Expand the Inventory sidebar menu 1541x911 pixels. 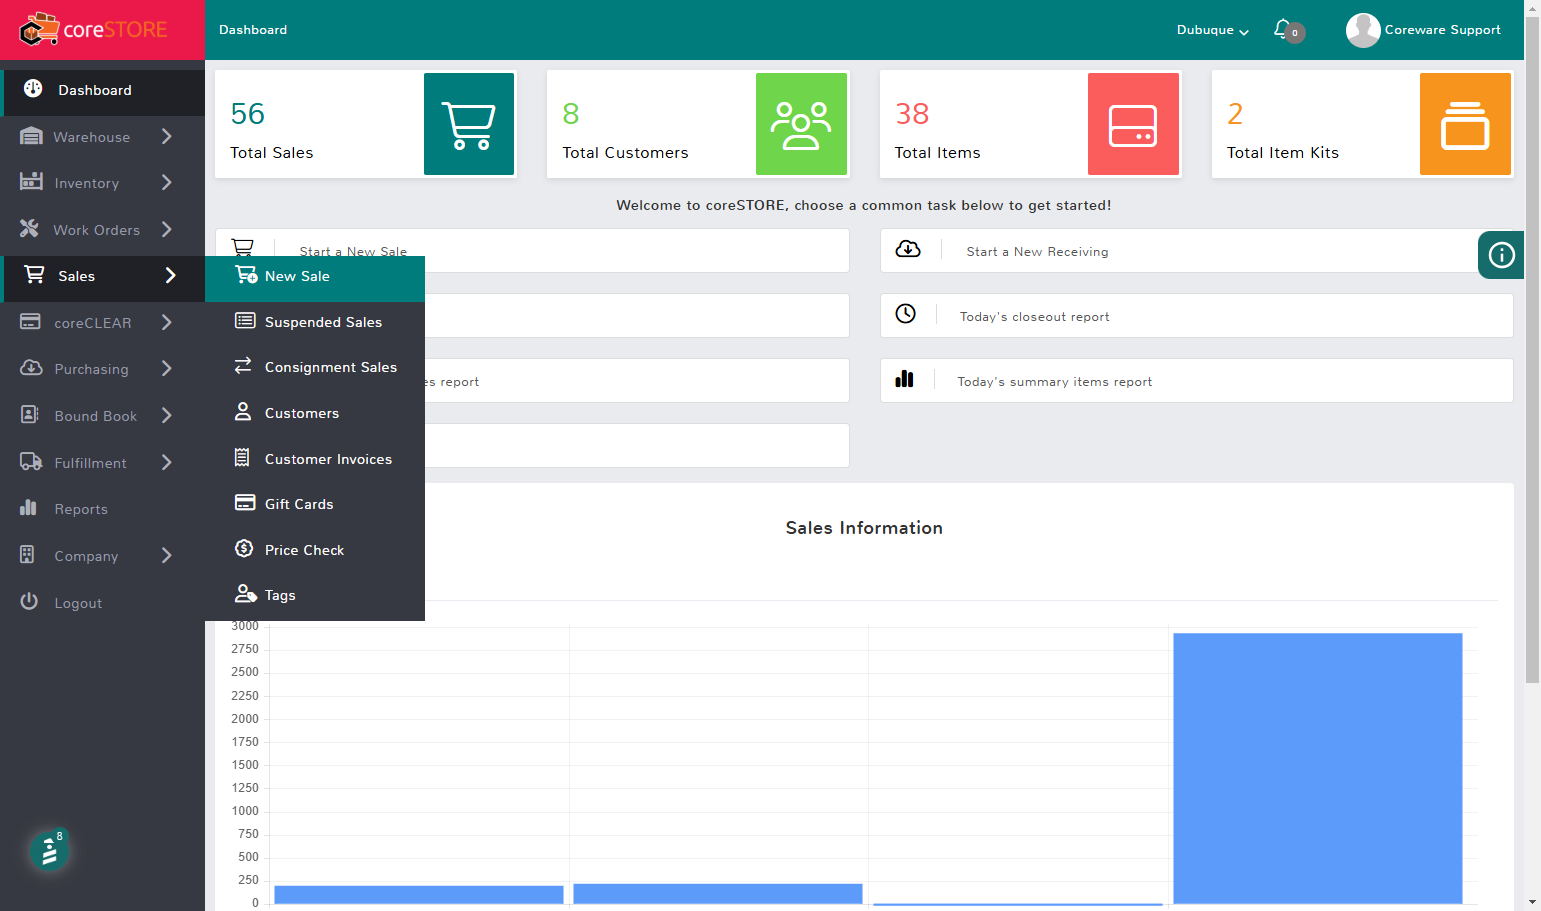102,183
